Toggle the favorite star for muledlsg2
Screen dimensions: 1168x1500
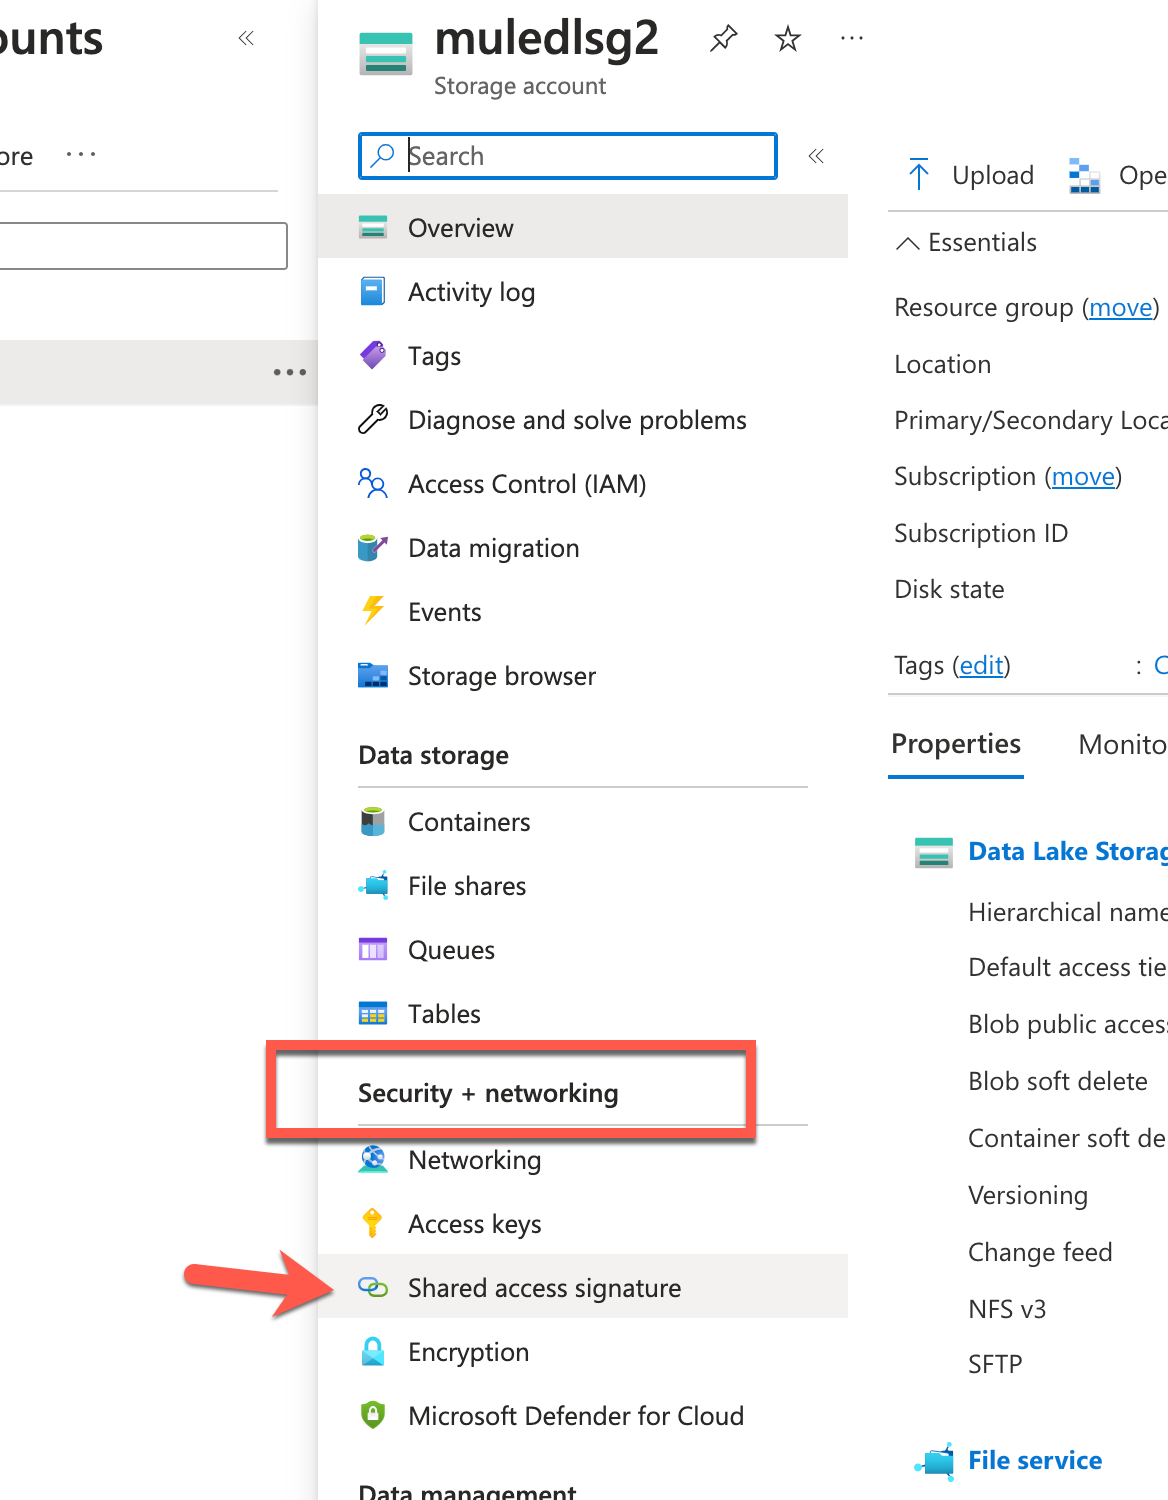pyautogui.click(x=787, y=38)
